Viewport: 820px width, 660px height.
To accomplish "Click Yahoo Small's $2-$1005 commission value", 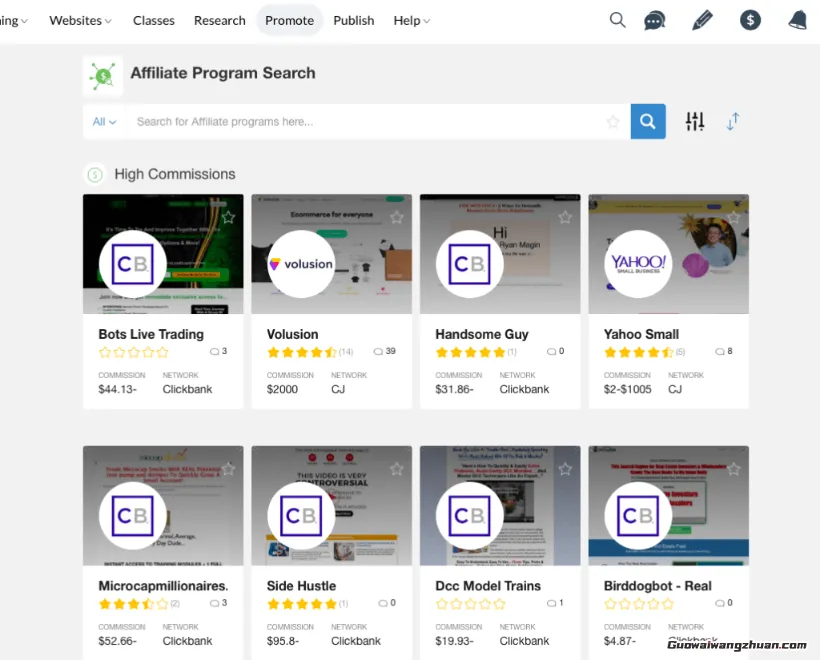I will [628, 389].
